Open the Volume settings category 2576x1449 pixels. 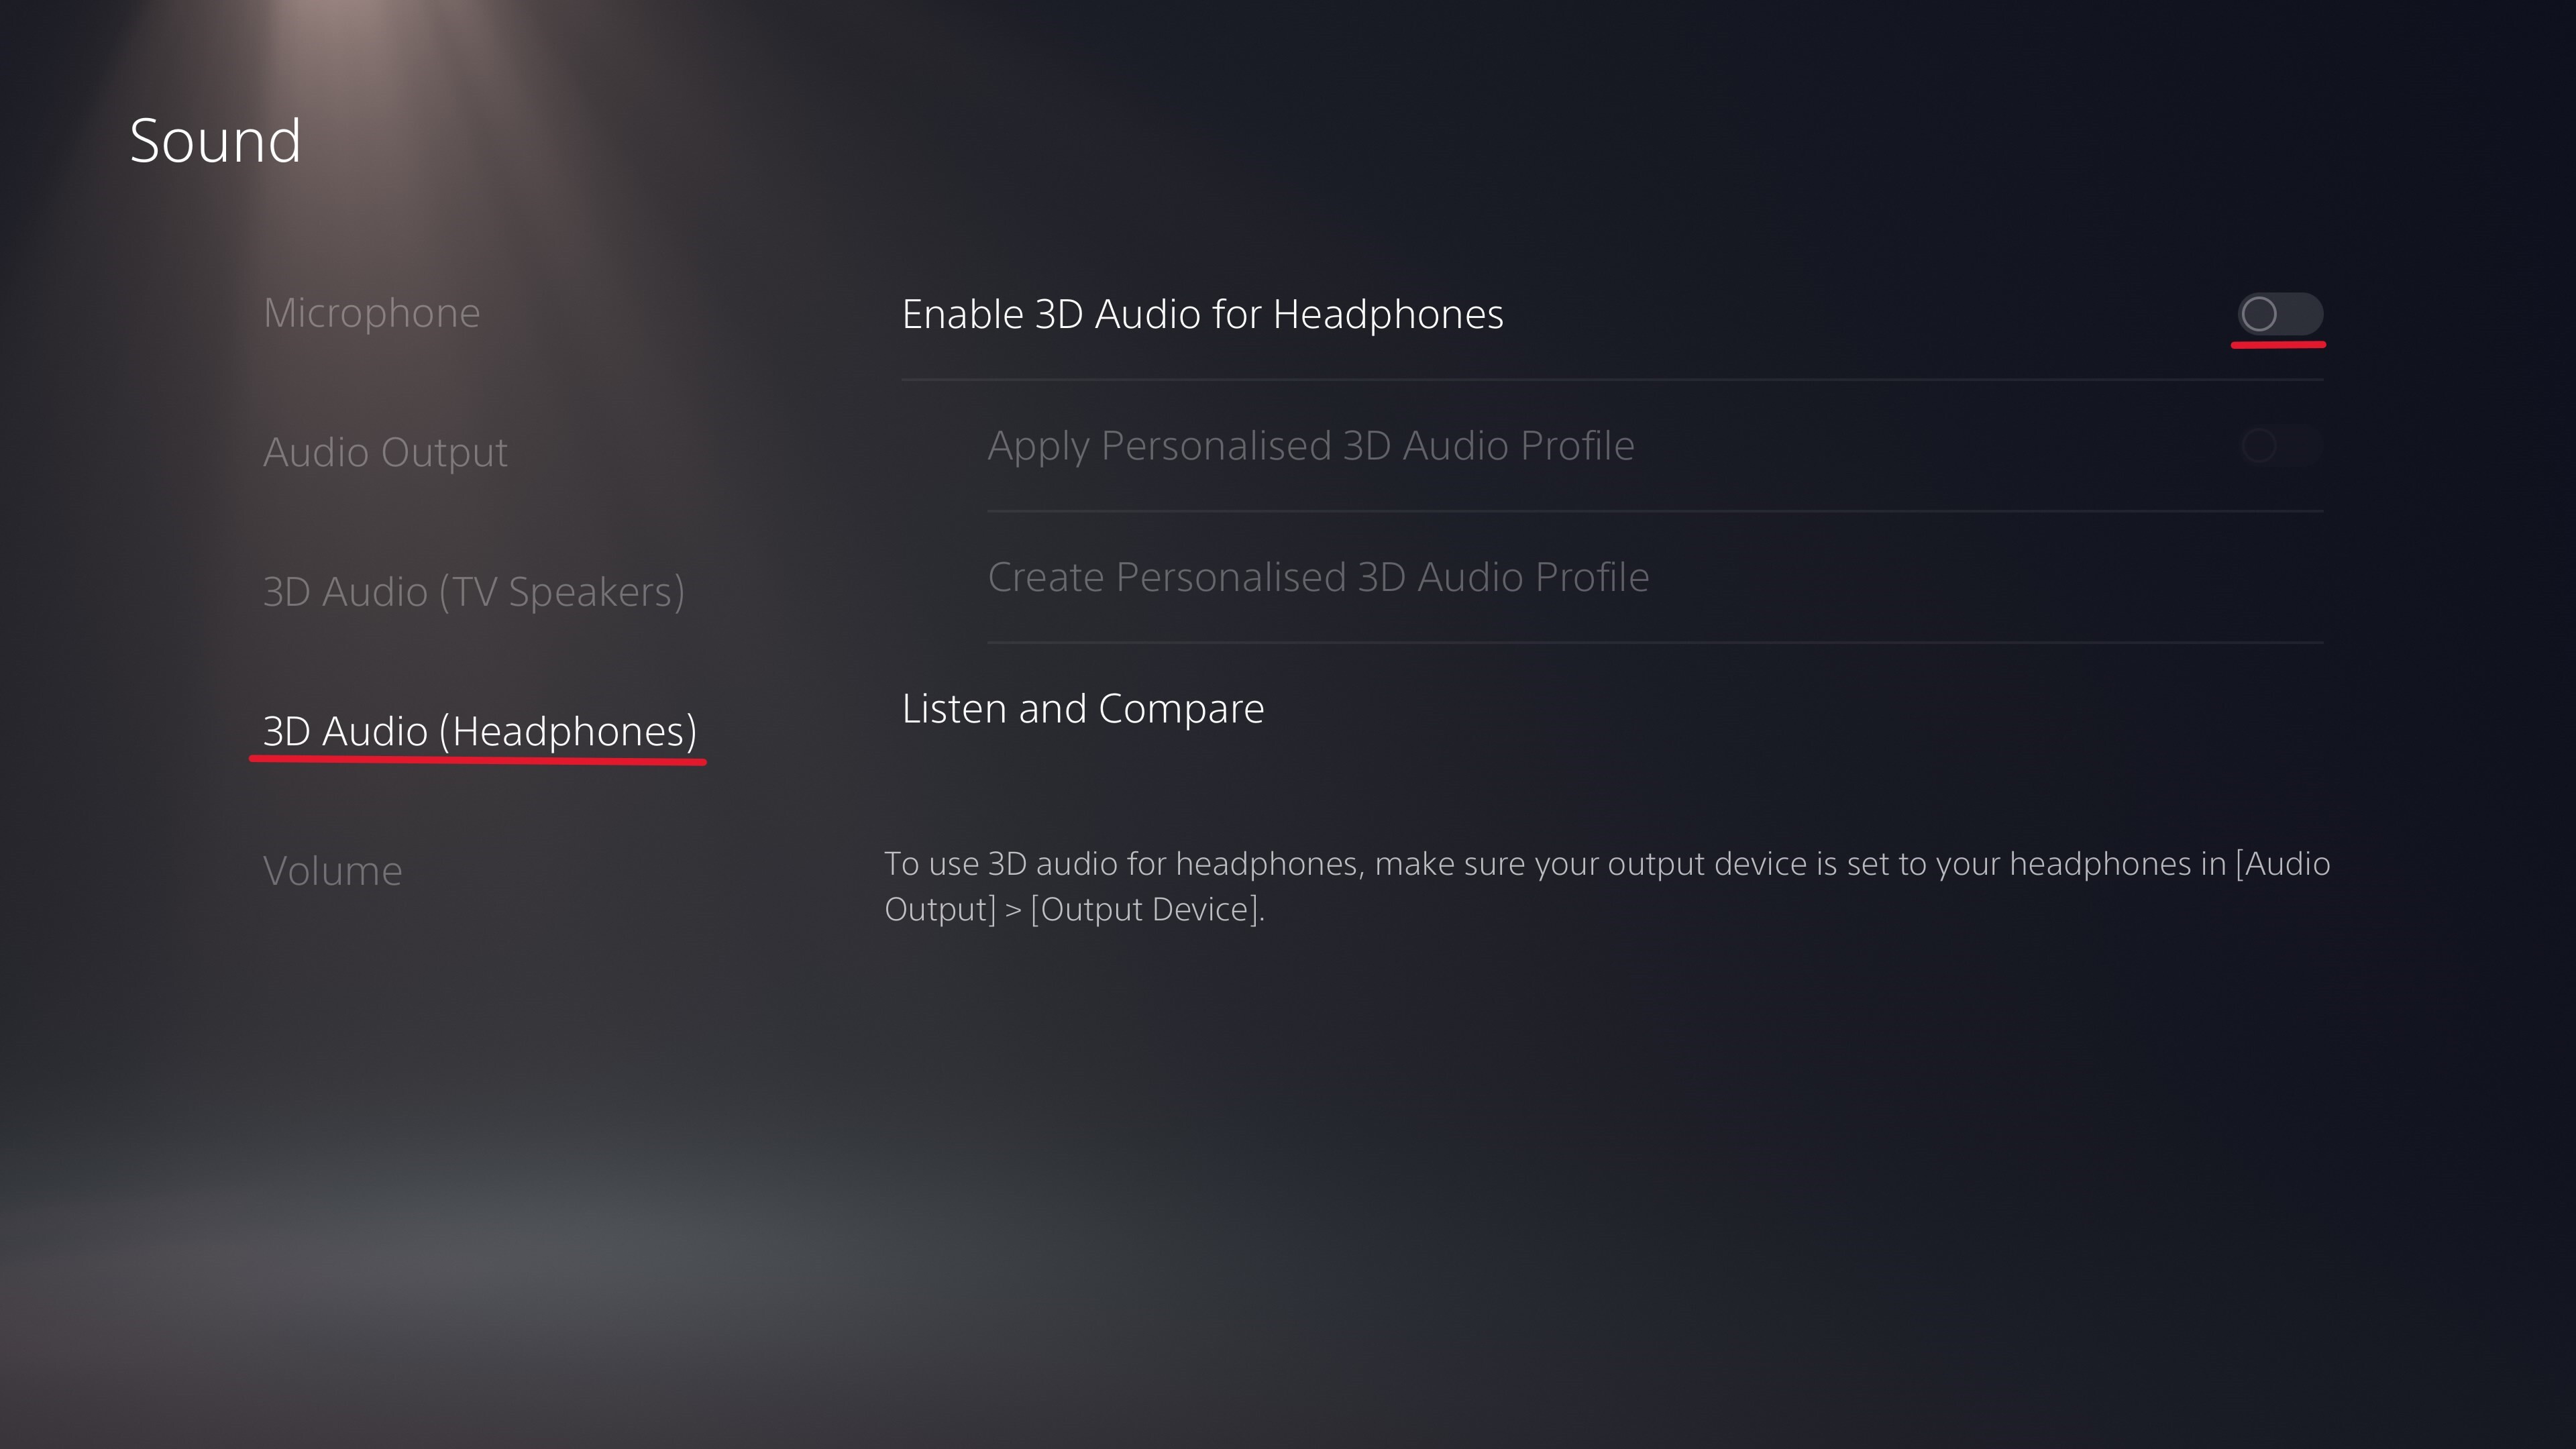click(332, 871)
